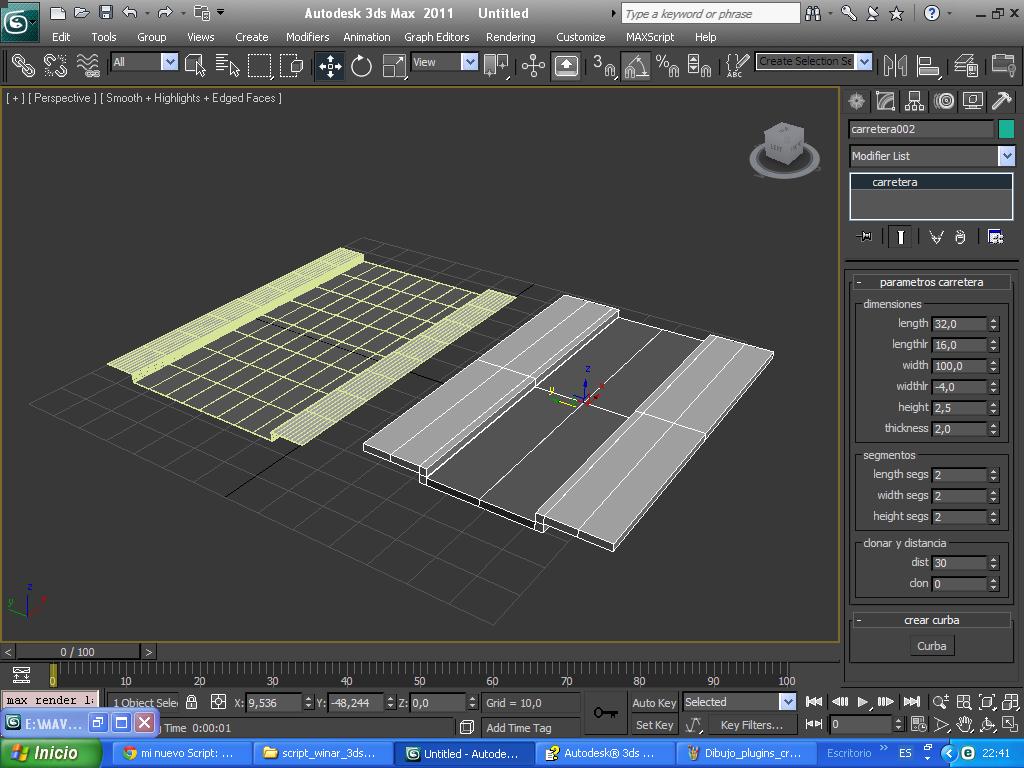The height and width of the screenshot is (768, 1024).
Task: Switch to the Utilities hammer panel
Action: (1001, 101)
